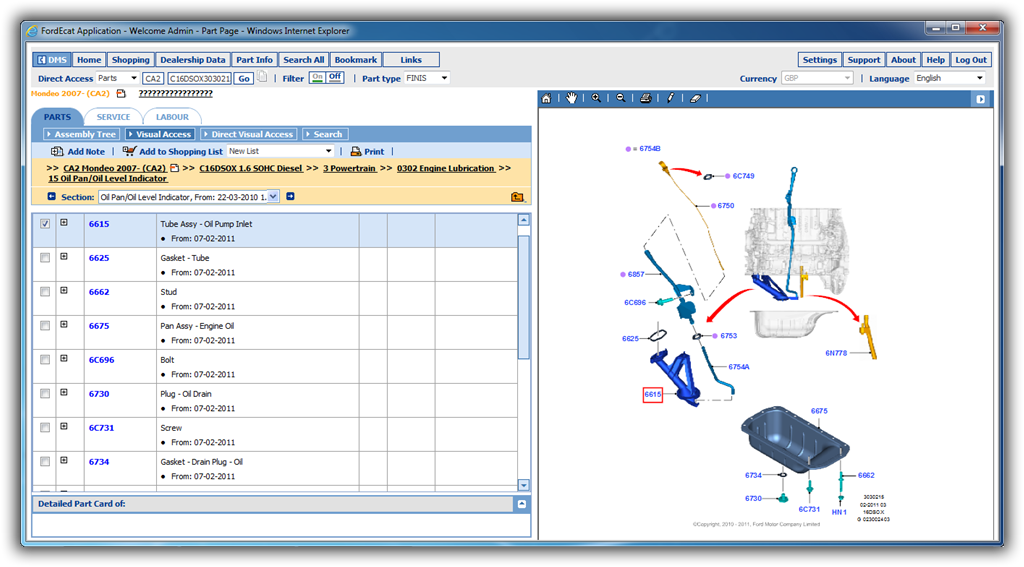Check the box for part 6675

(45, 325)
